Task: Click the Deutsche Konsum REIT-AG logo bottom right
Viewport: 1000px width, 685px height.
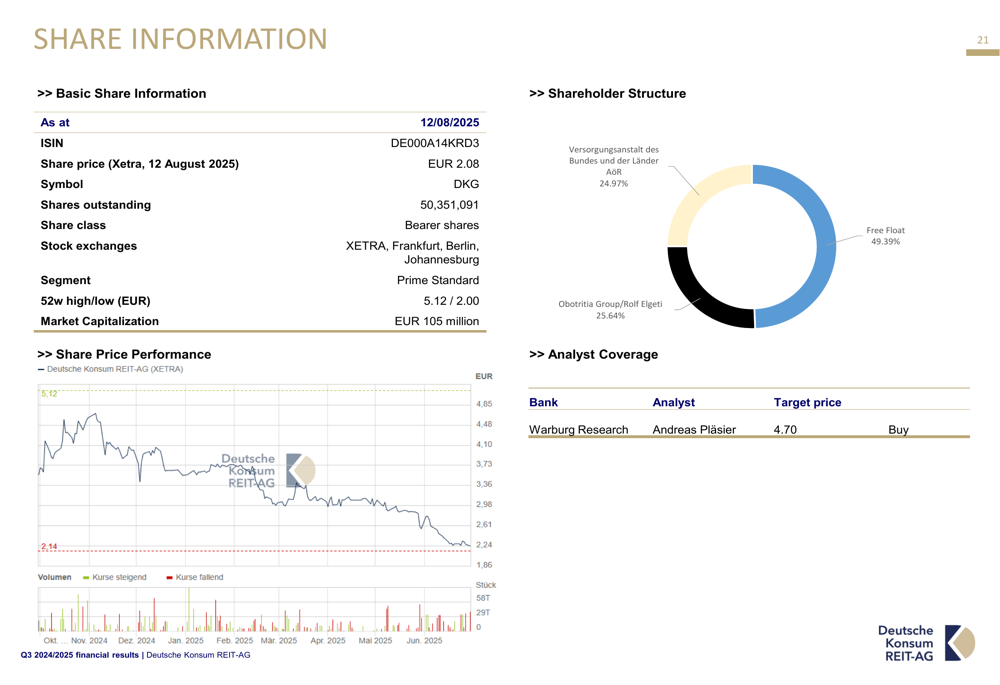Action: 926,643
